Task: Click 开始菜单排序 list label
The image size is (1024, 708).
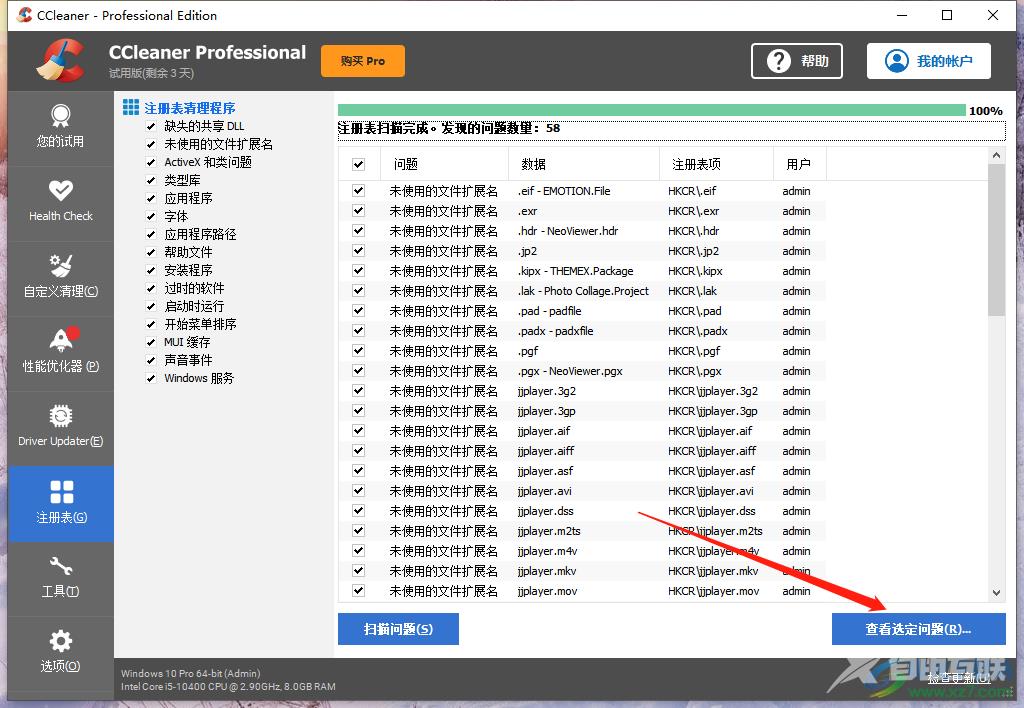Action: click(200, 324)
